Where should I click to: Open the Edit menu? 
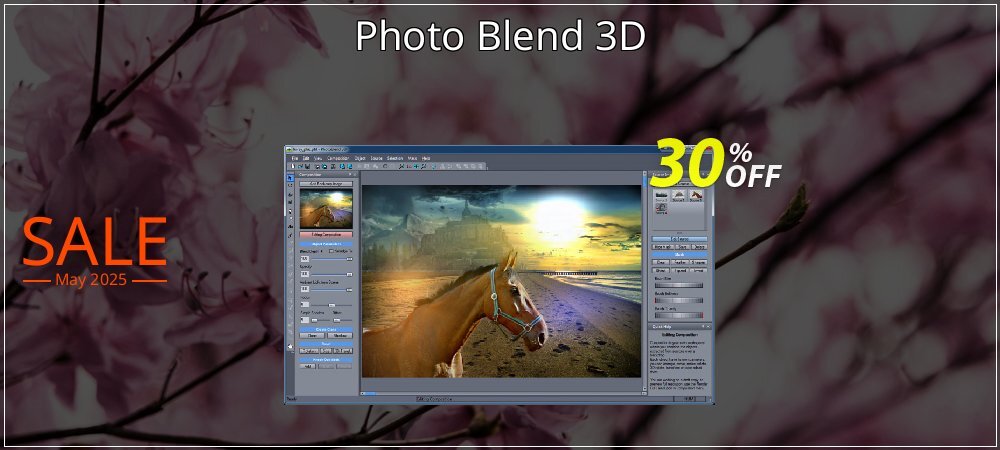coord(306,158)
